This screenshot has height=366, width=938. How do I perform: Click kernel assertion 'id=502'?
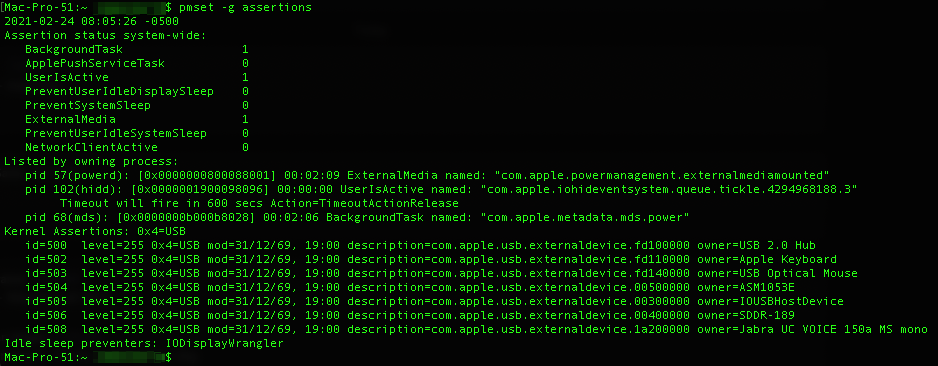tap(45, 260)
